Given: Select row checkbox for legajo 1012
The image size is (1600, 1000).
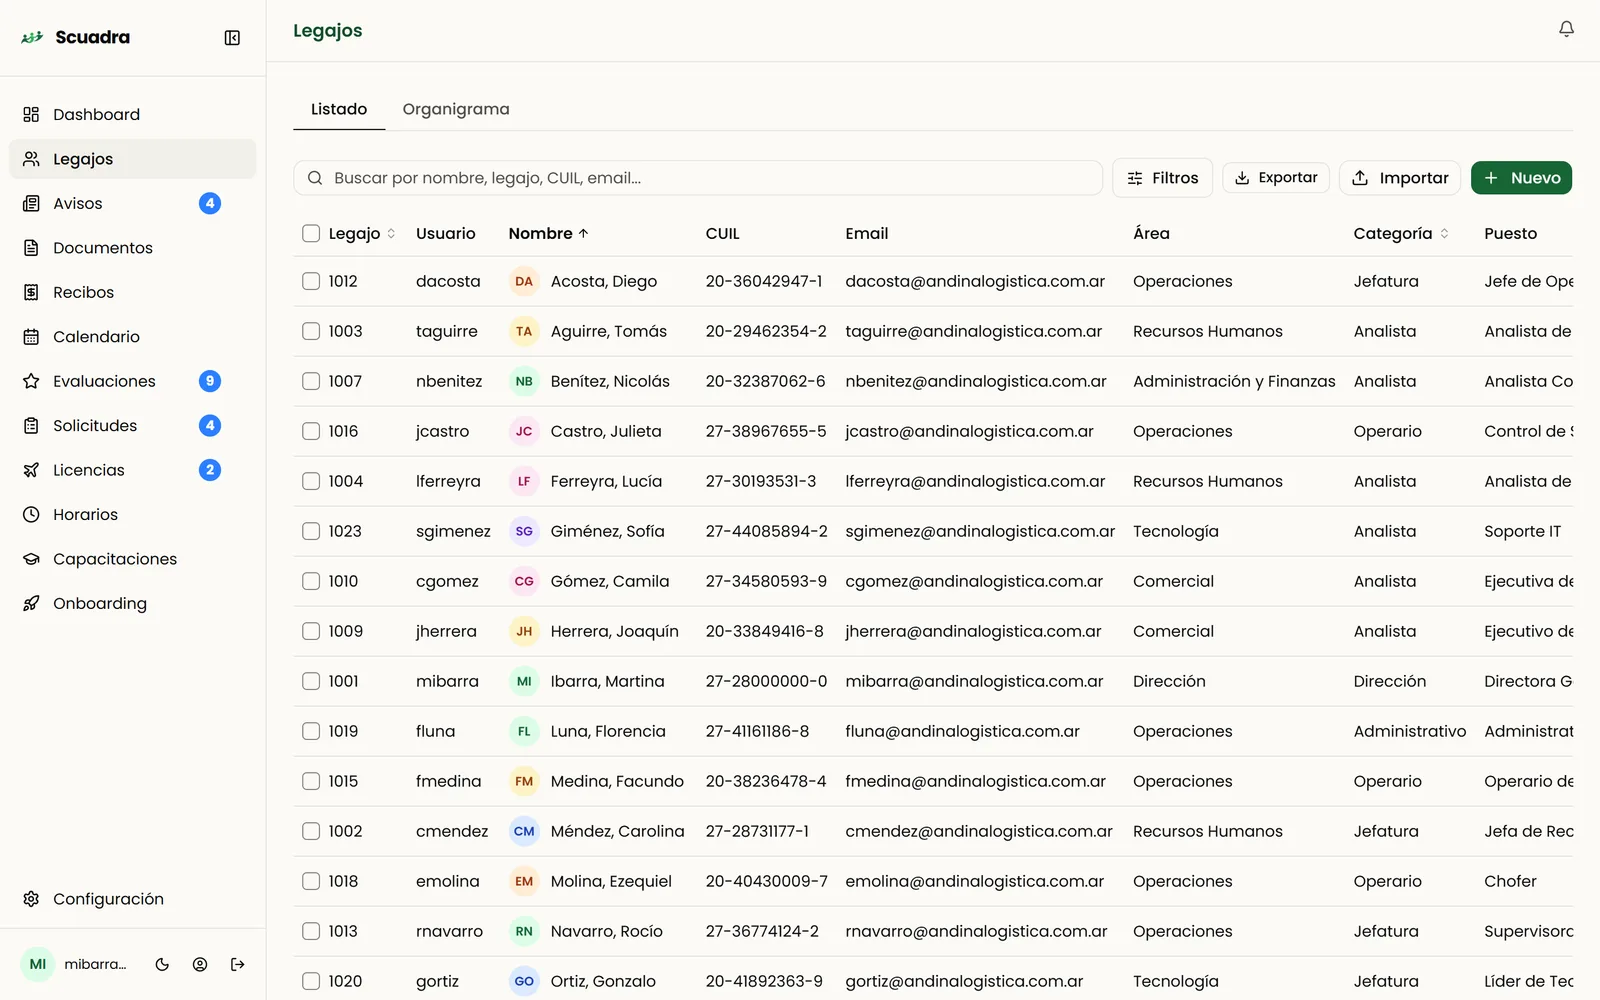Looking at the screenshot, I should coord(311,281).
